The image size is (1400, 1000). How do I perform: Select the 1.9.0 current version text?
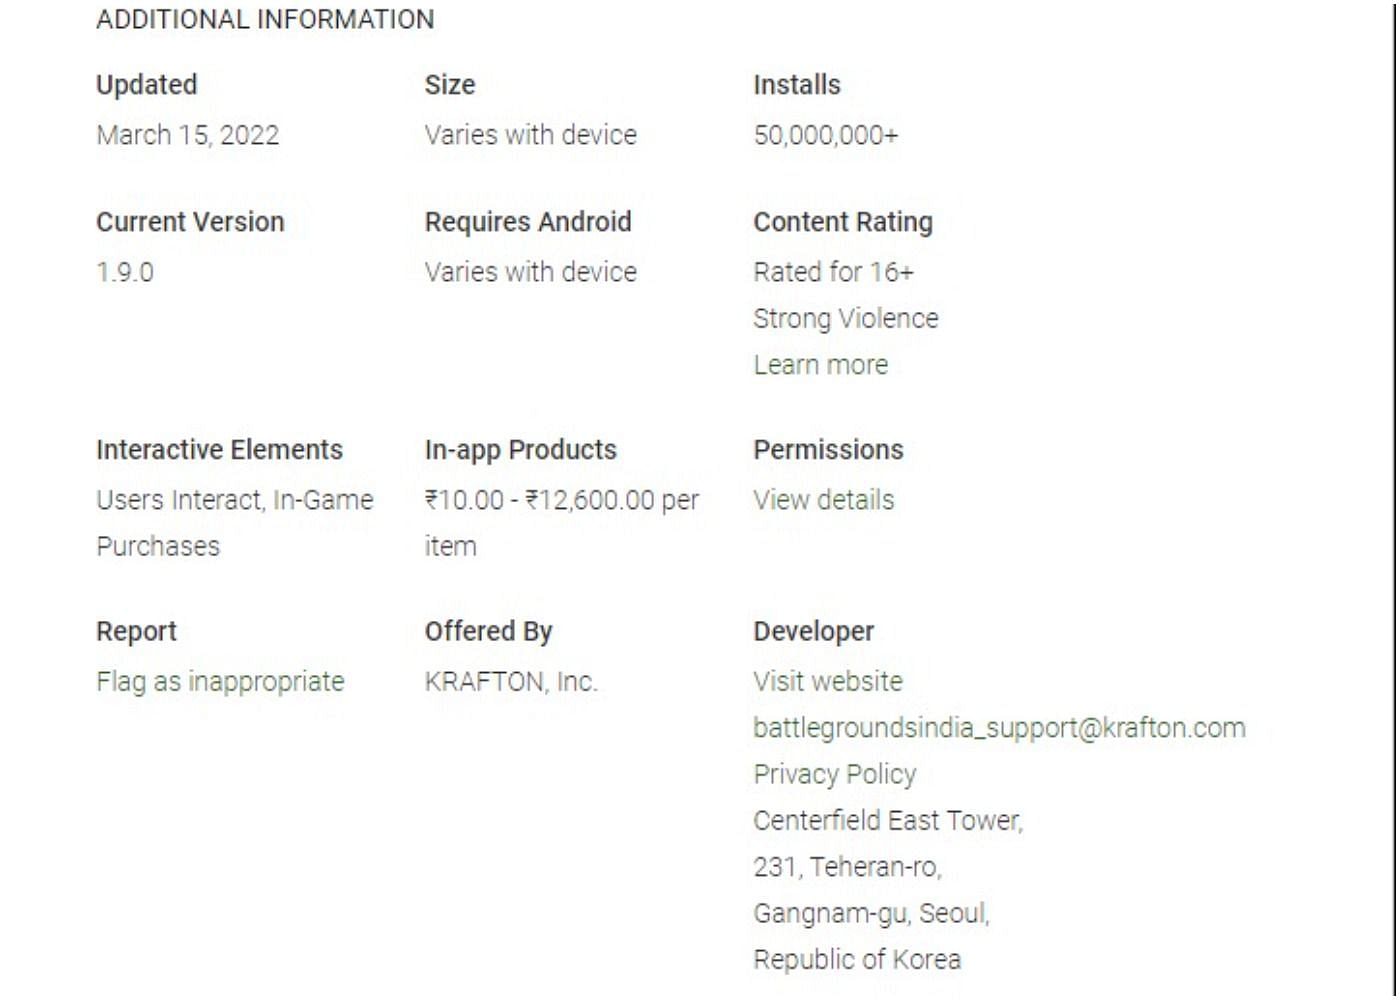[125, 272]
